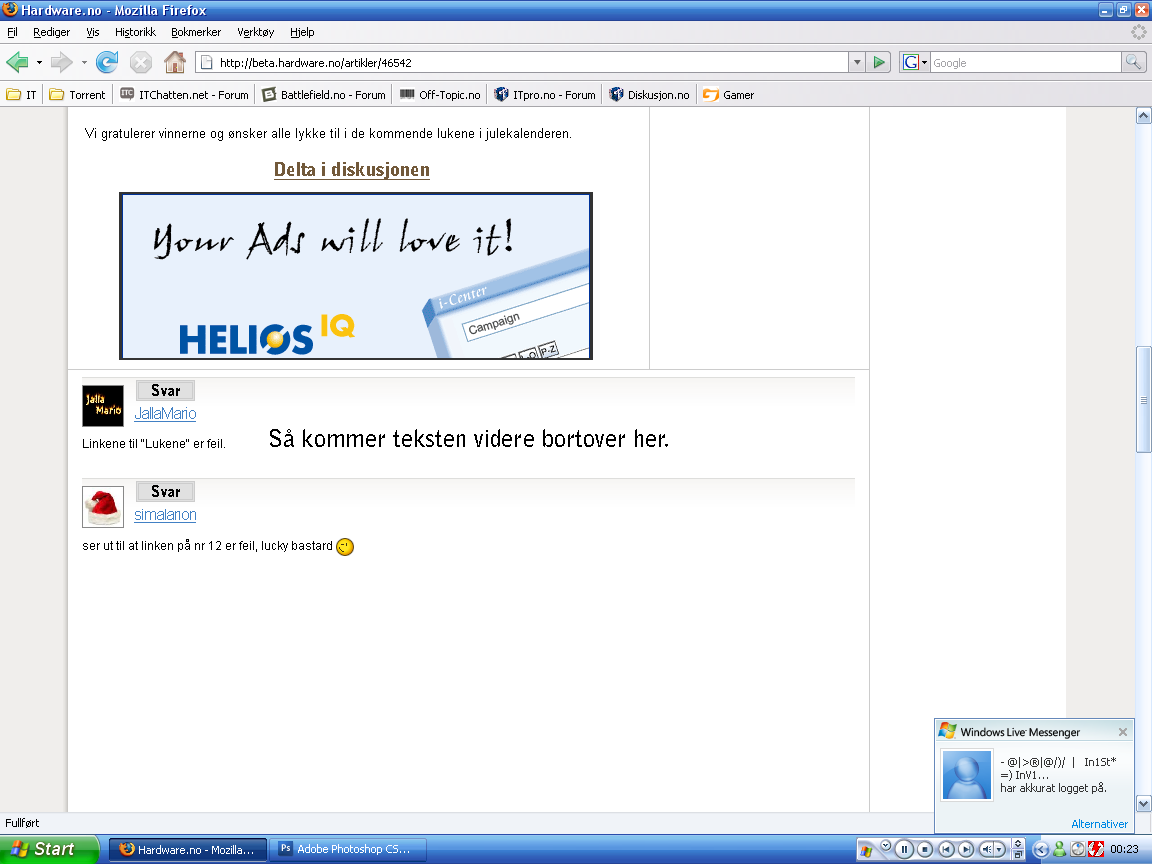This screenshot has width=1152, height=864.
Task: Click the green Messenger tray icon
Action: point(1059,849)
